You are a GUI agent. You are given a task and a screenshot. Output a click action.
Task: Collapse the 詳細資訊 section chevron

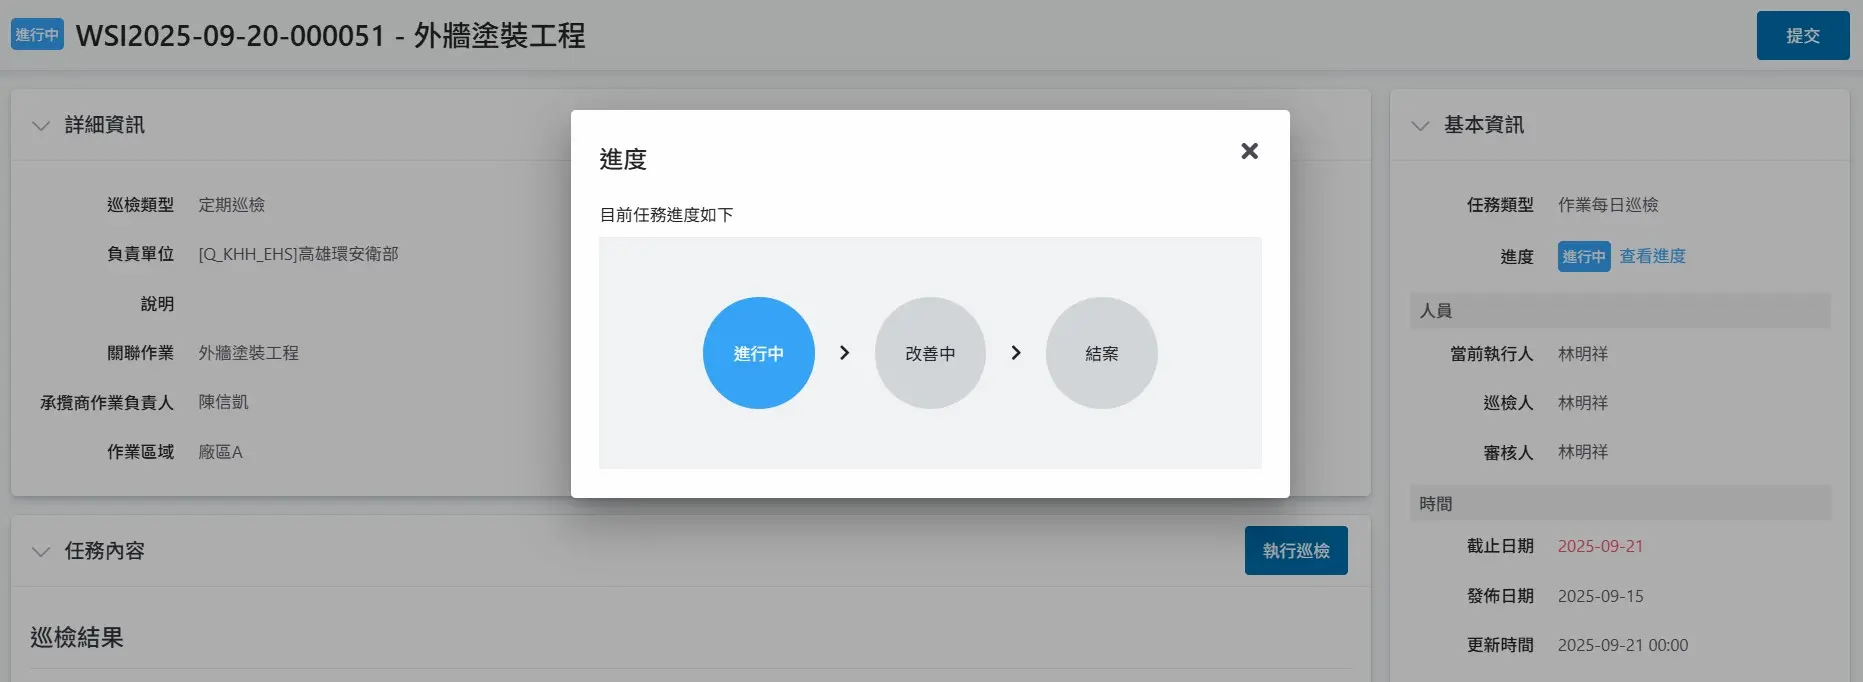pyautogui.click(x=41, y=126)
